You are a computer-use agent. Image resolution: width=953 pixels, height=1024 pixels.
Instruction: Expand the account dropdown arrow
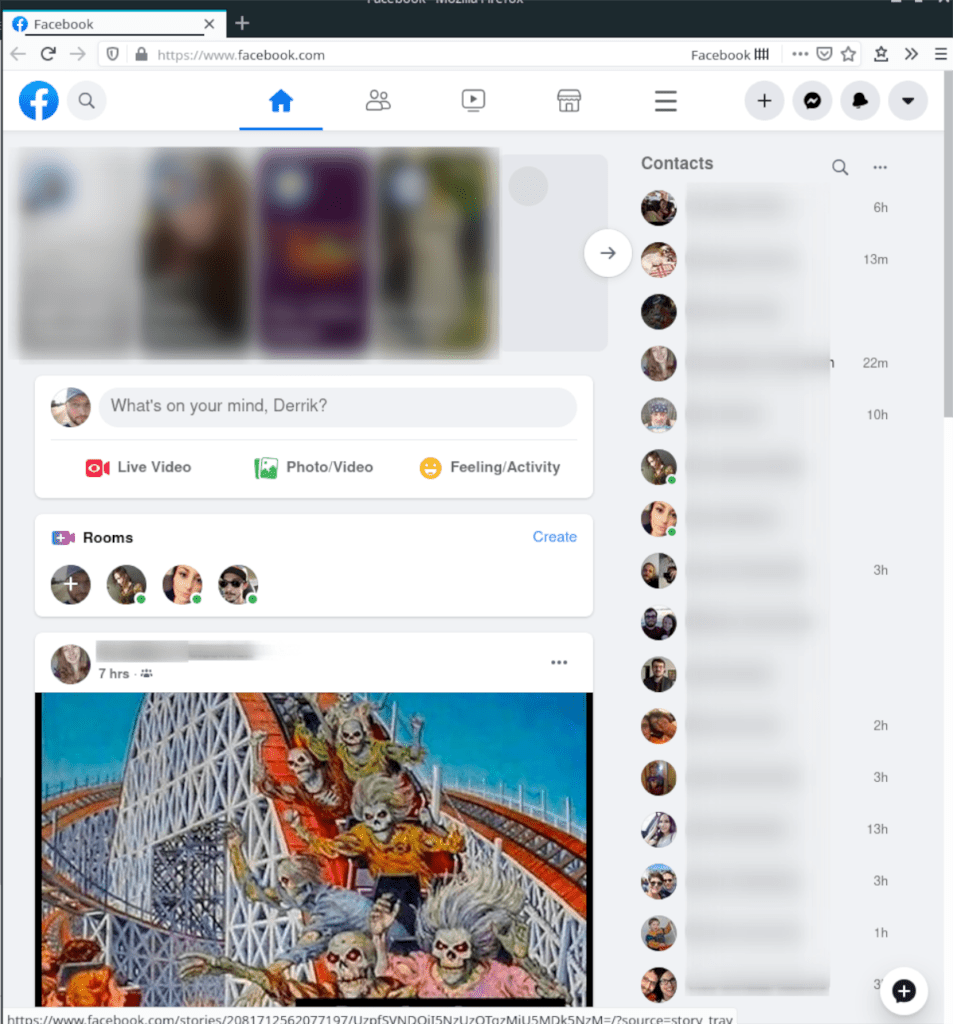coord(907,101)
